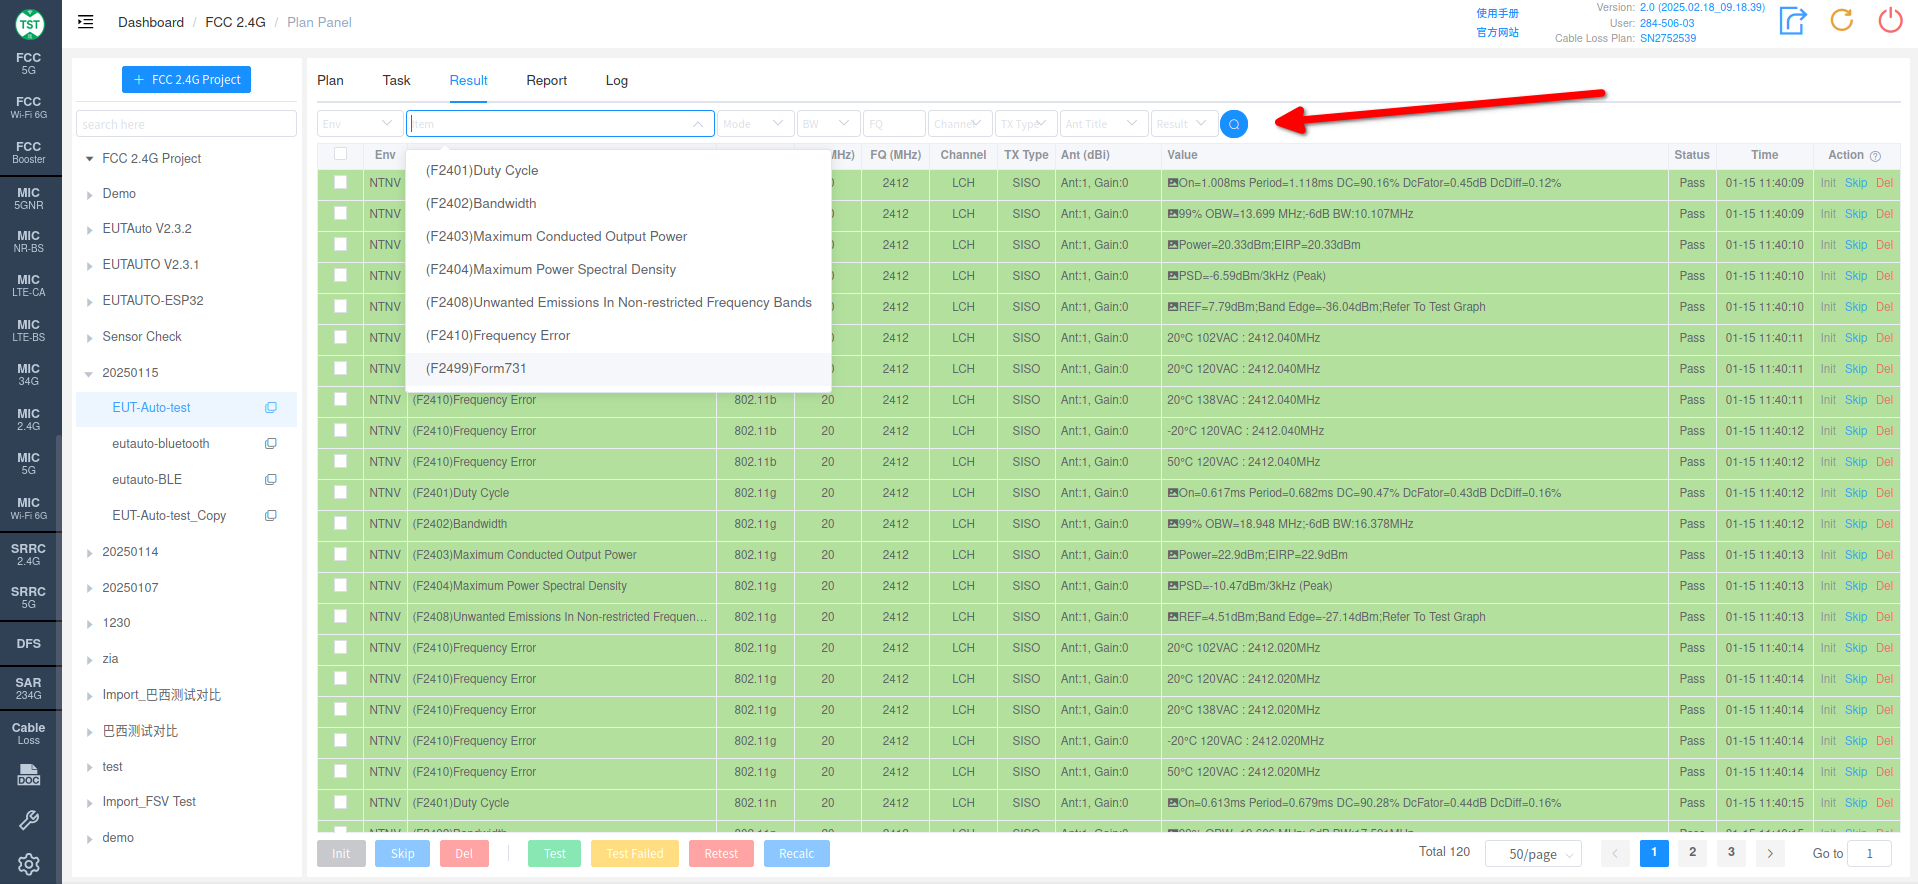Click copy icon beside eutauto-bluetooth

(x=270, y=444)
